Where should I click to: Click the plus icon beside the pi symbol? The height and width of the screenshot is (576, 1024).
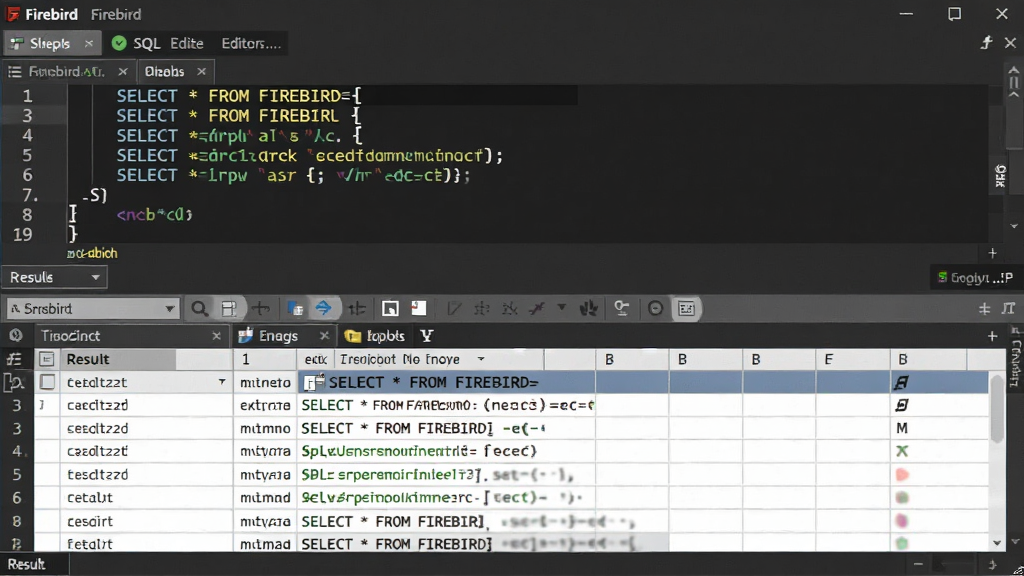coord(984,309)
